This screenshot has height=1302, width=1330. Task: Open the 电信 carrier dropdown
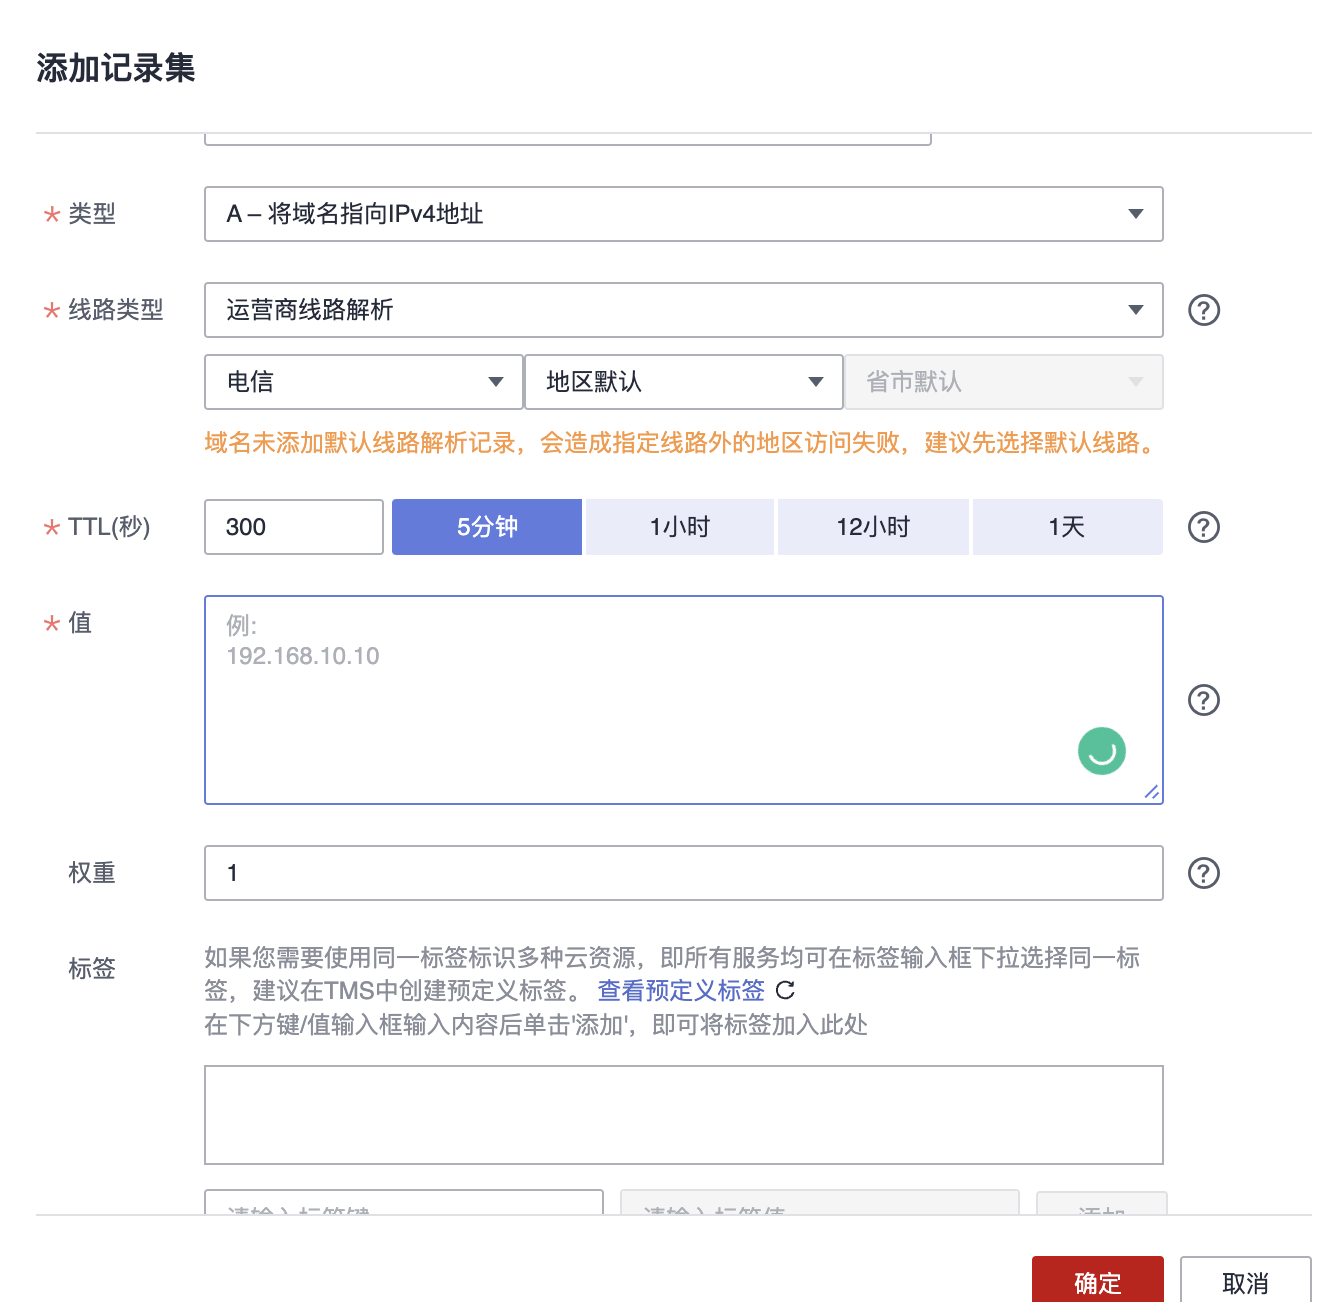click(363, 382)
